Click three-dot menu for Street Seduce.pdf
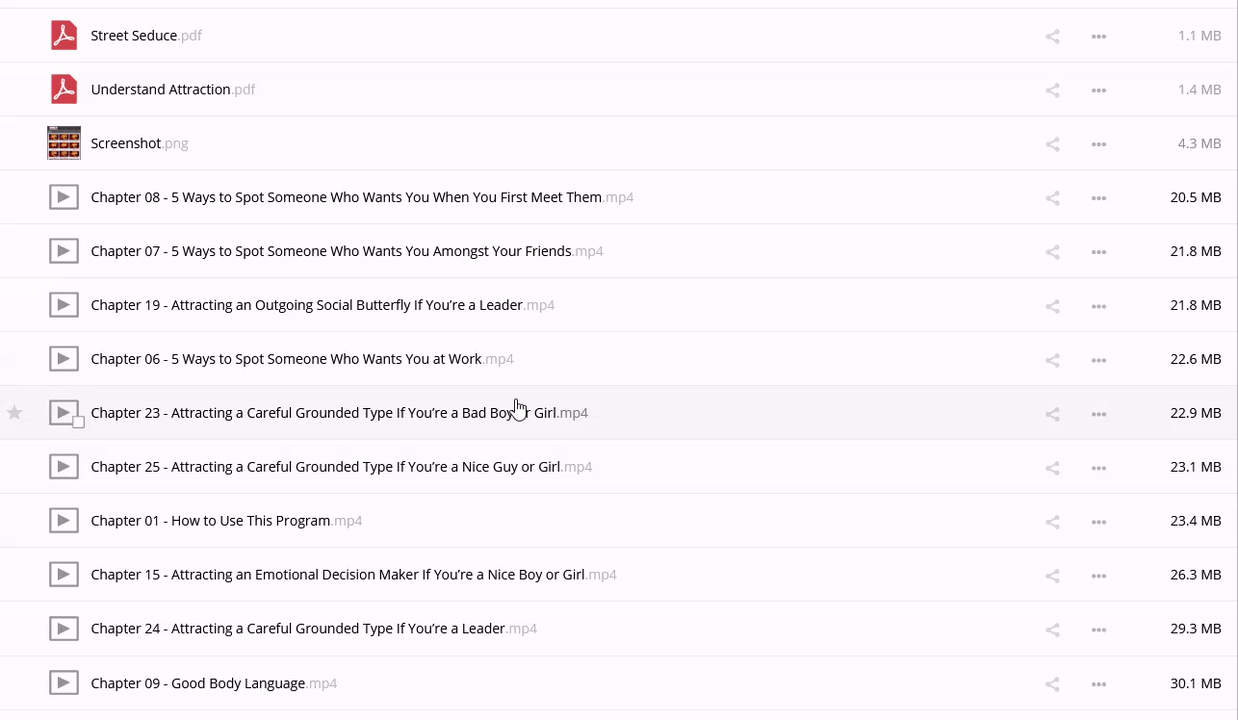 [x=1098, y=36]
